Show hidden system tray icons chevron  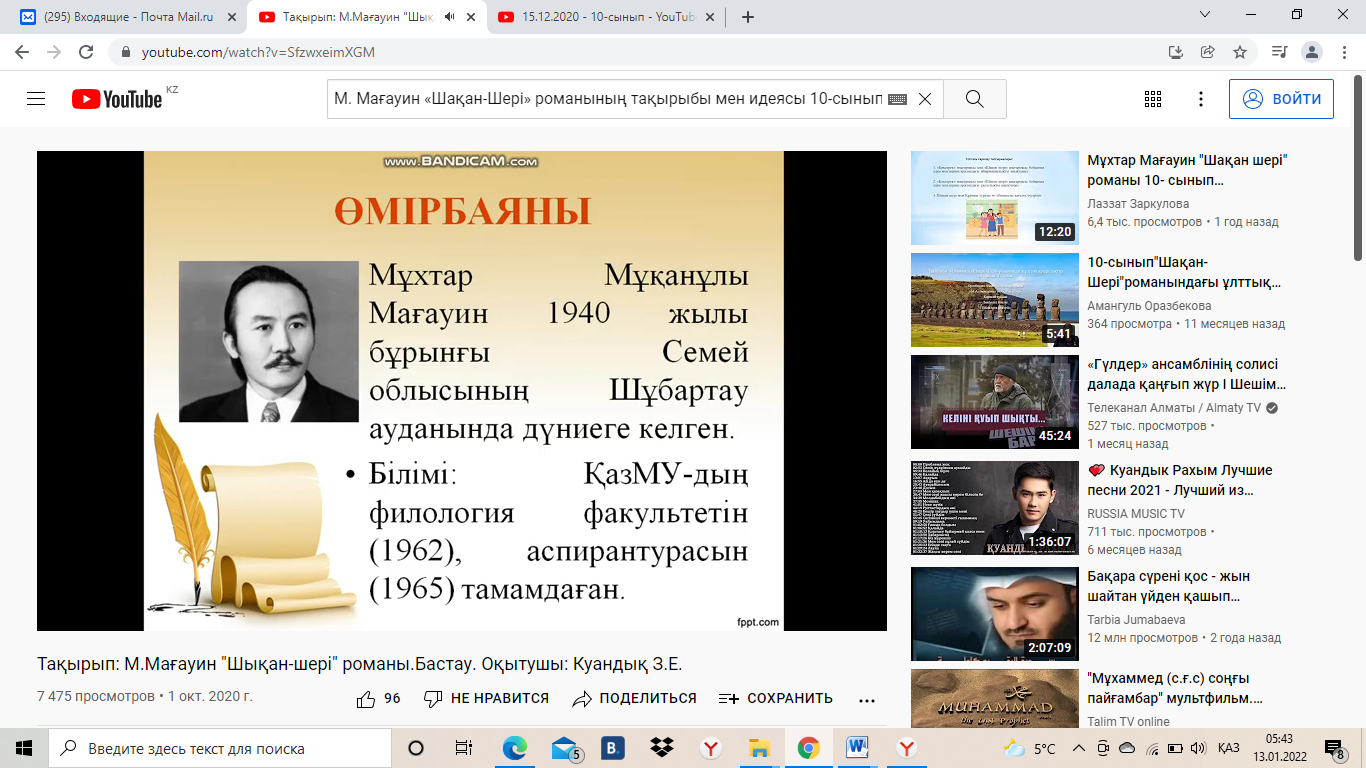click(1079, 748)
